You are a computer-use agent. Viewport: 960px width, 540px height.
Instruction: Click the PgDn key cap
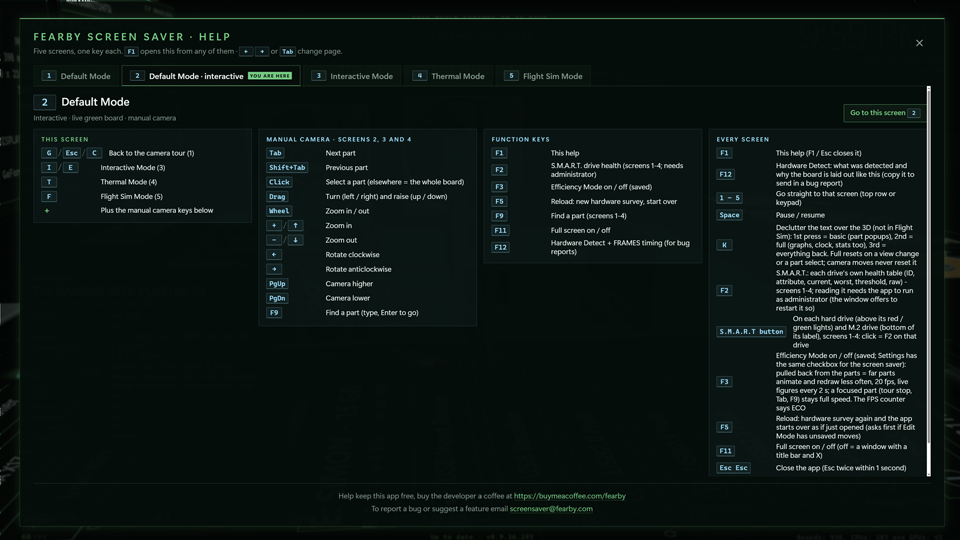(277, 298)
